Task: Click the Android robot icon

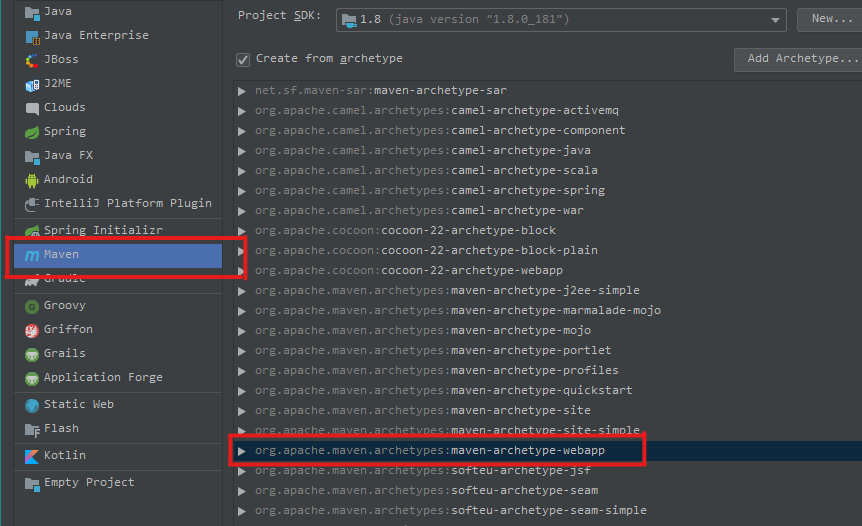Action: point(32,180)
